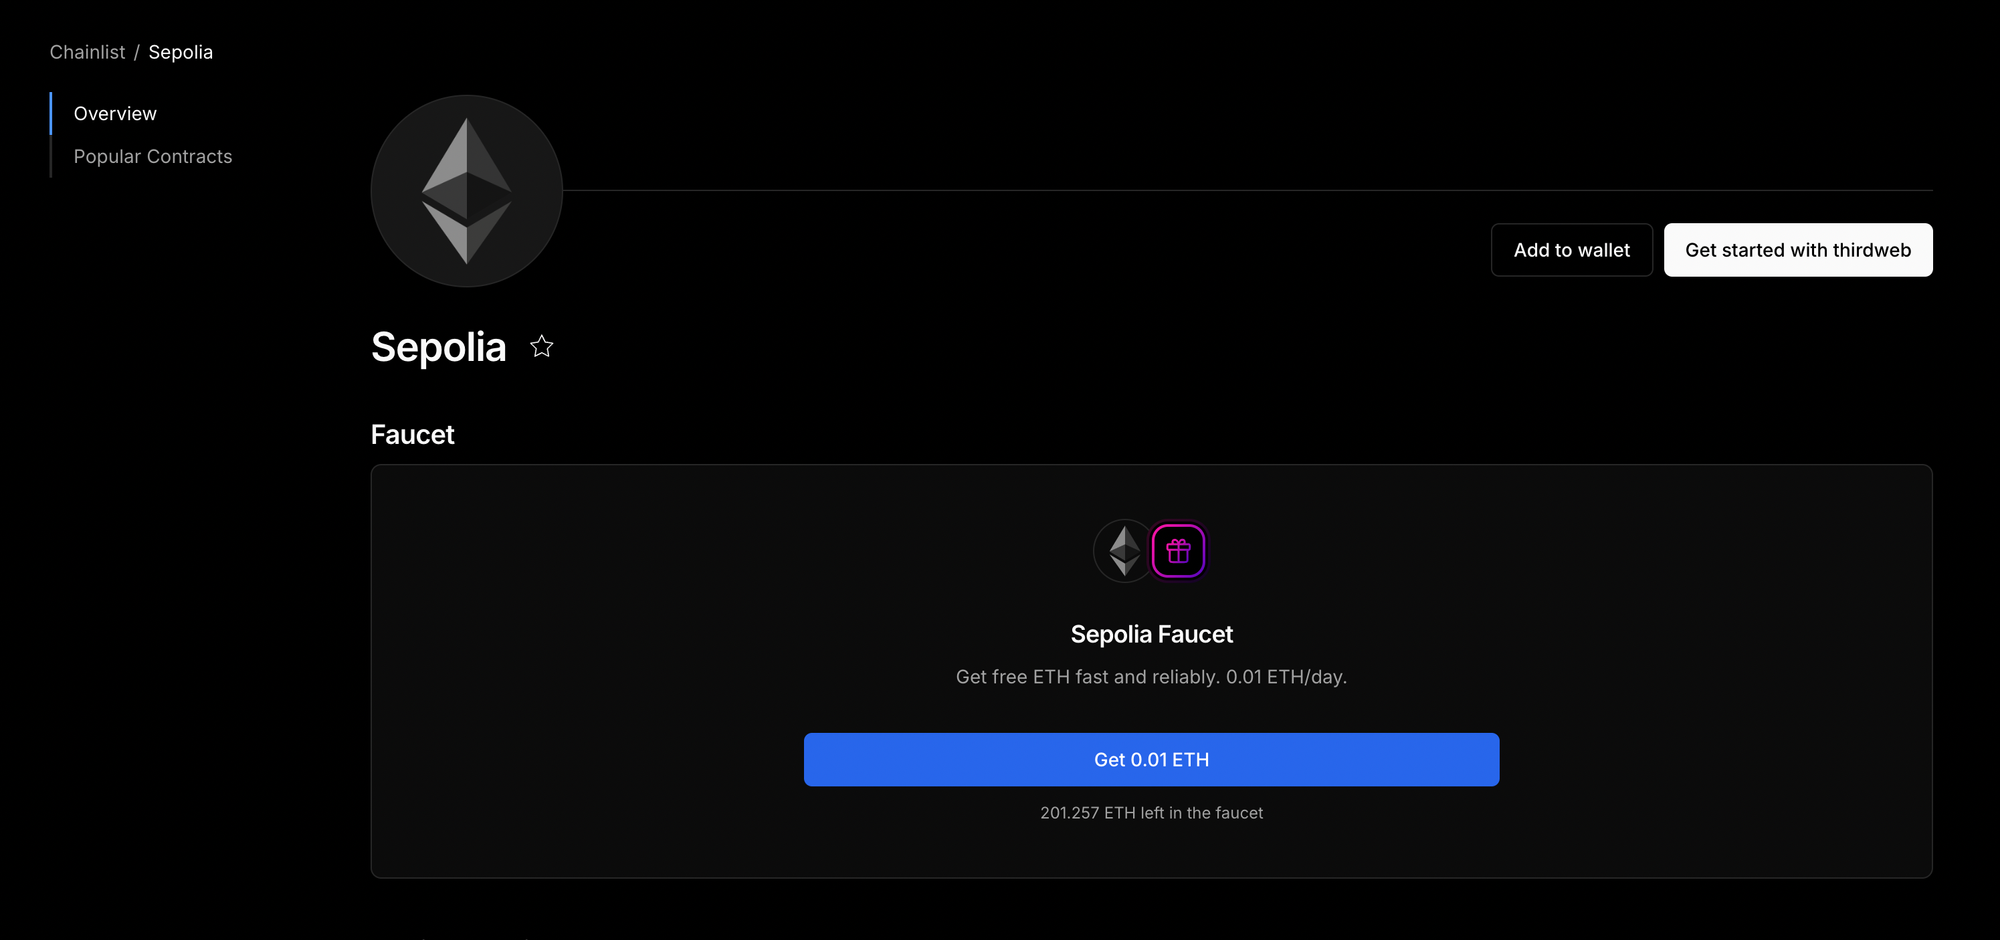Image resolution: width=2000 pixels, height=940 pixels.
Task: Add the Sepolia network to your wallet
Action: tap(1571, 250)
